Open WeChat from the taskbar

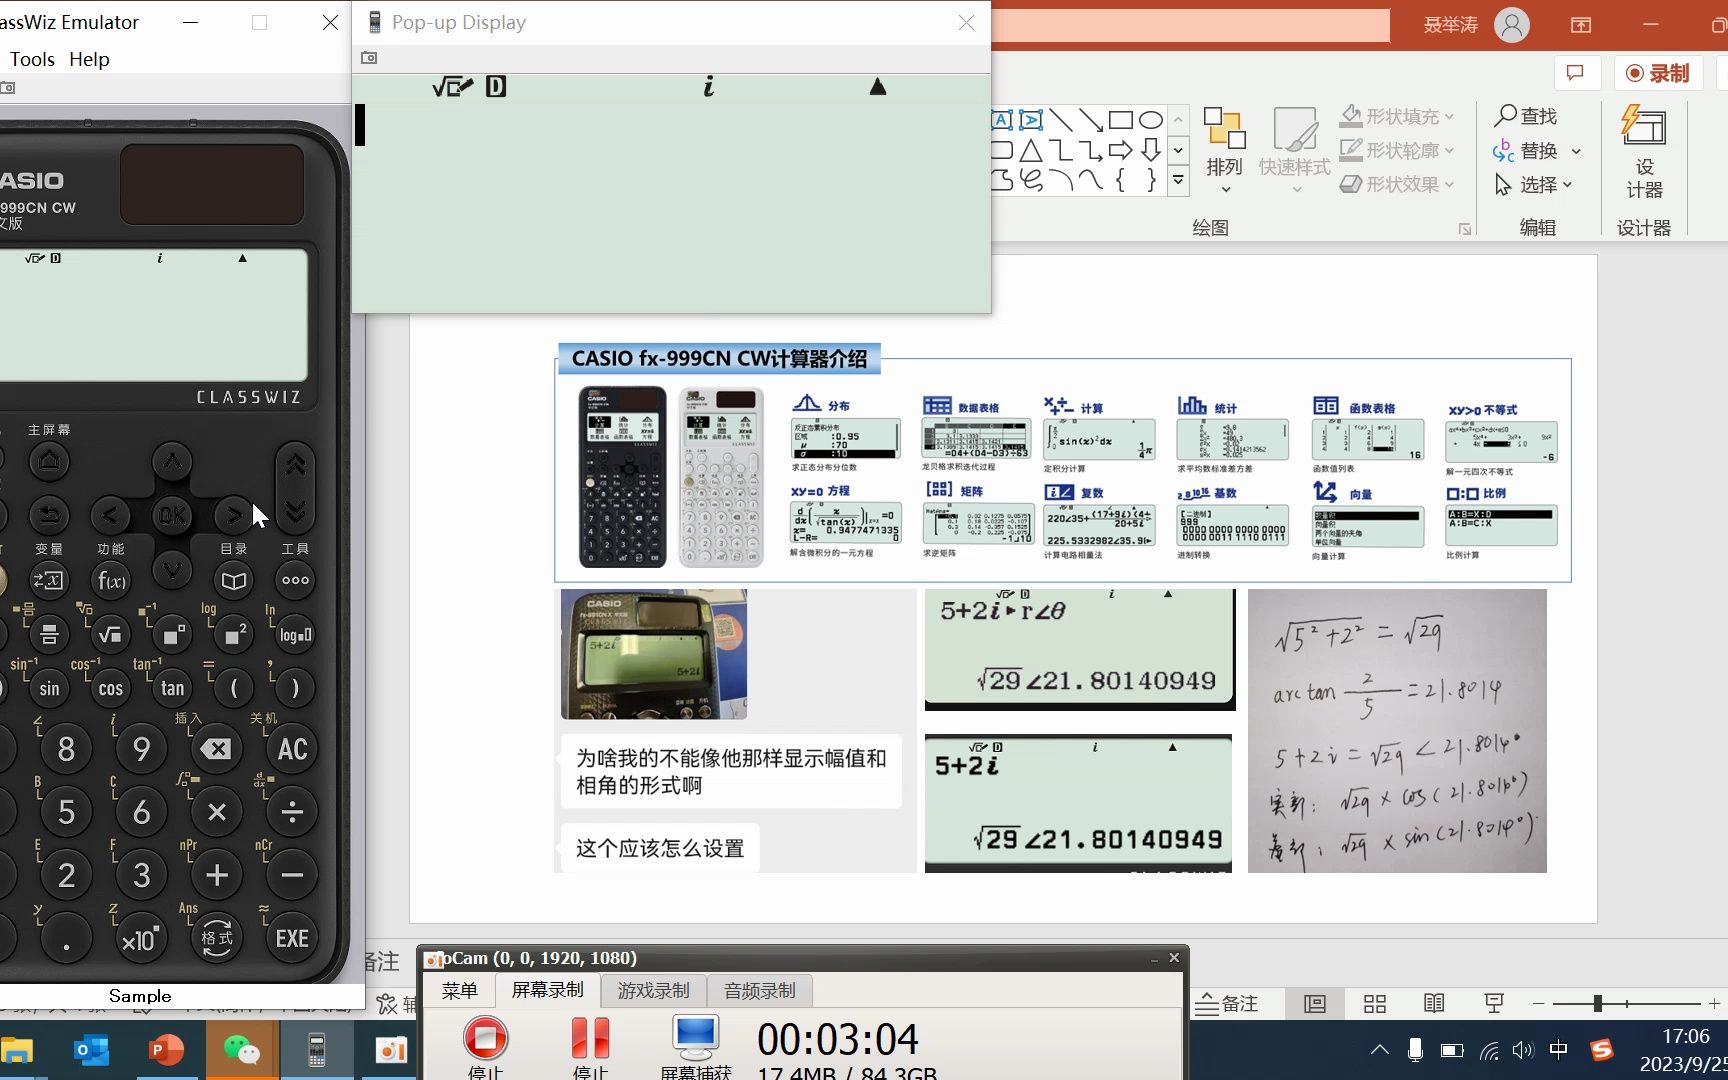pos(241,1050)
